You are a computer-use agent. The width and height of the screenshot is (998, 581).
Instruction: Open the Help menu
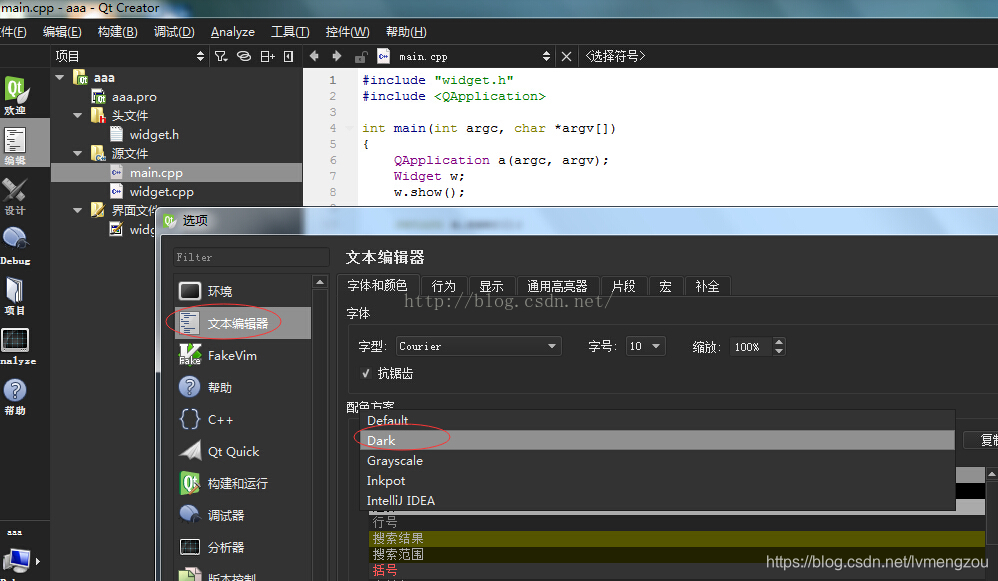pos(406,32)
